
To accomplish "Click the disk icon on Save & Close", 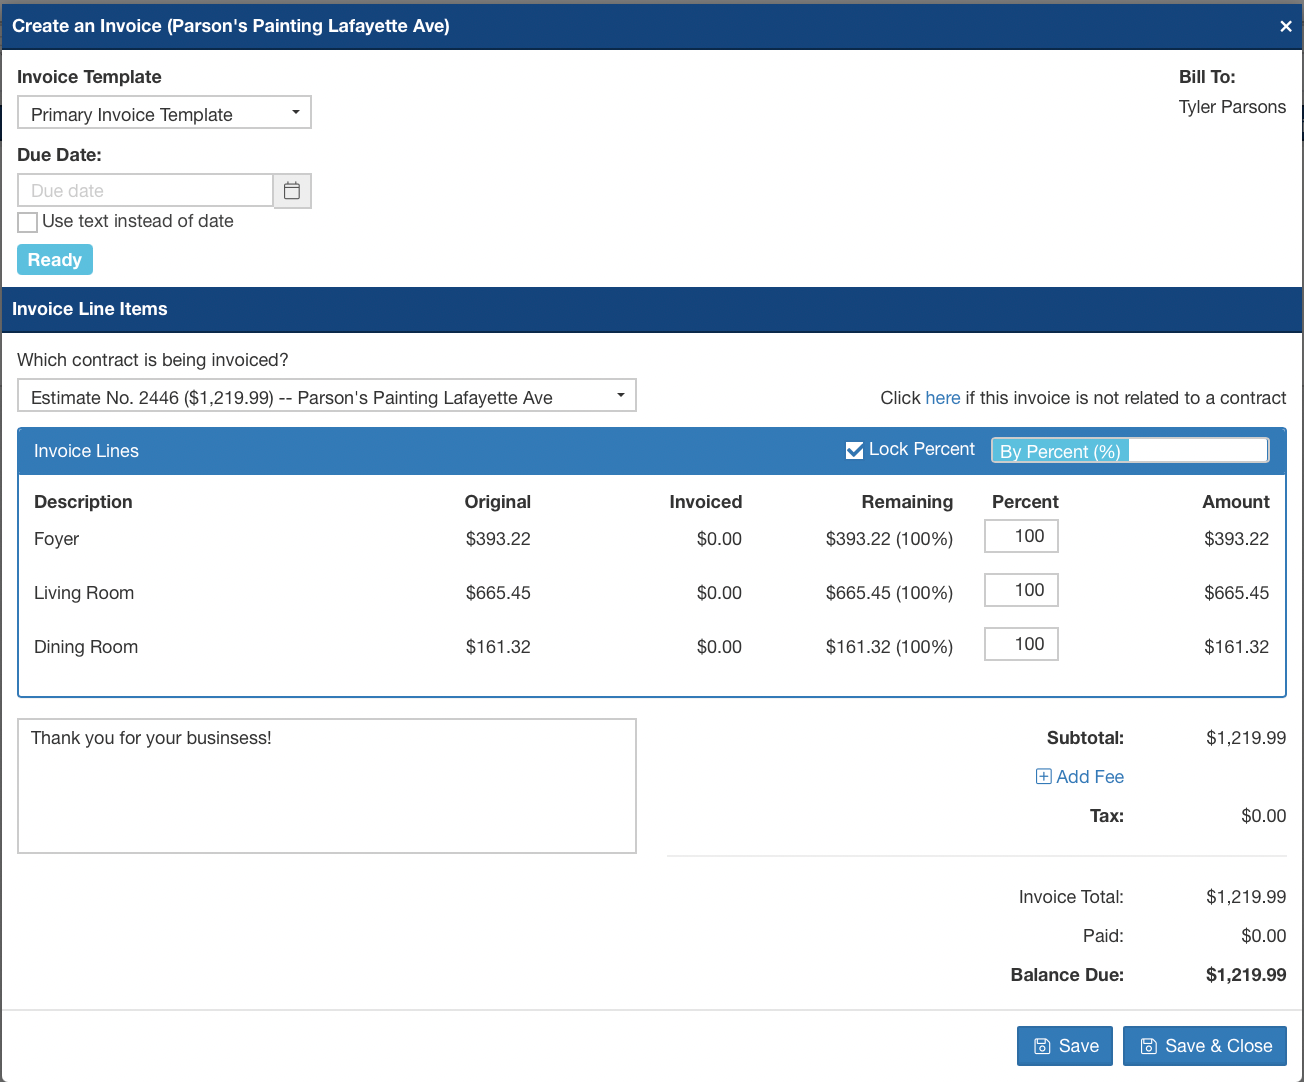I will 1151,1045.
